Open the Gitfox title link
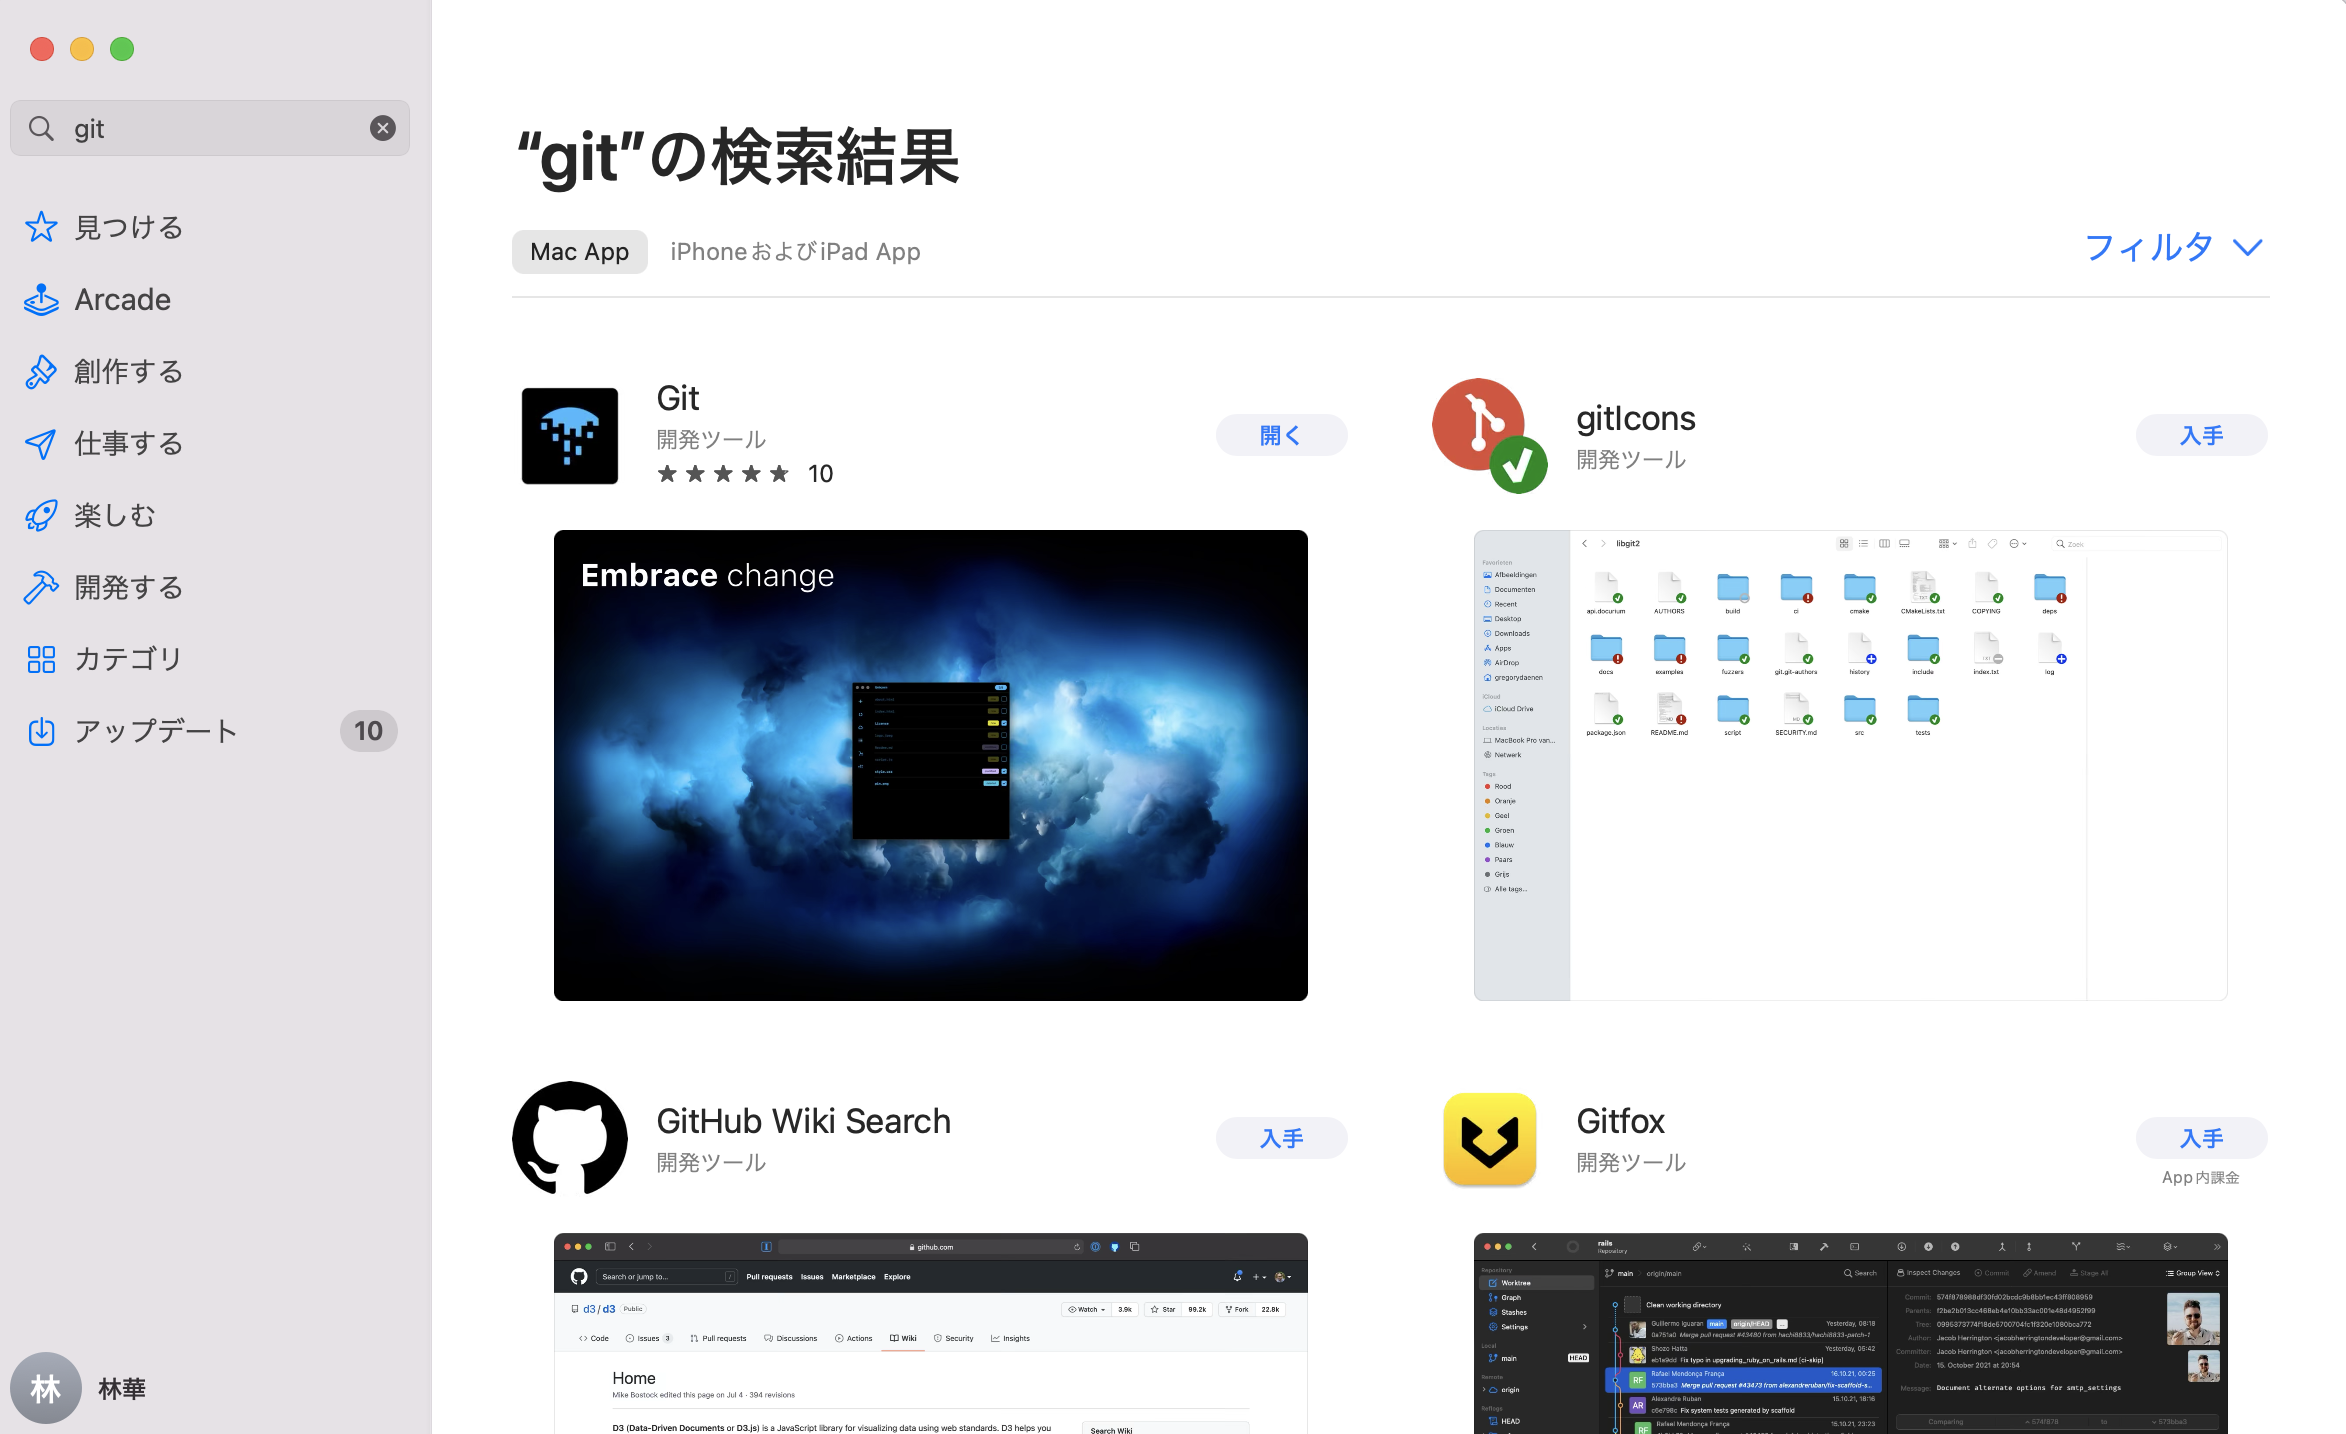Viewport: 2346px width, 1434px height. 1621,1121
